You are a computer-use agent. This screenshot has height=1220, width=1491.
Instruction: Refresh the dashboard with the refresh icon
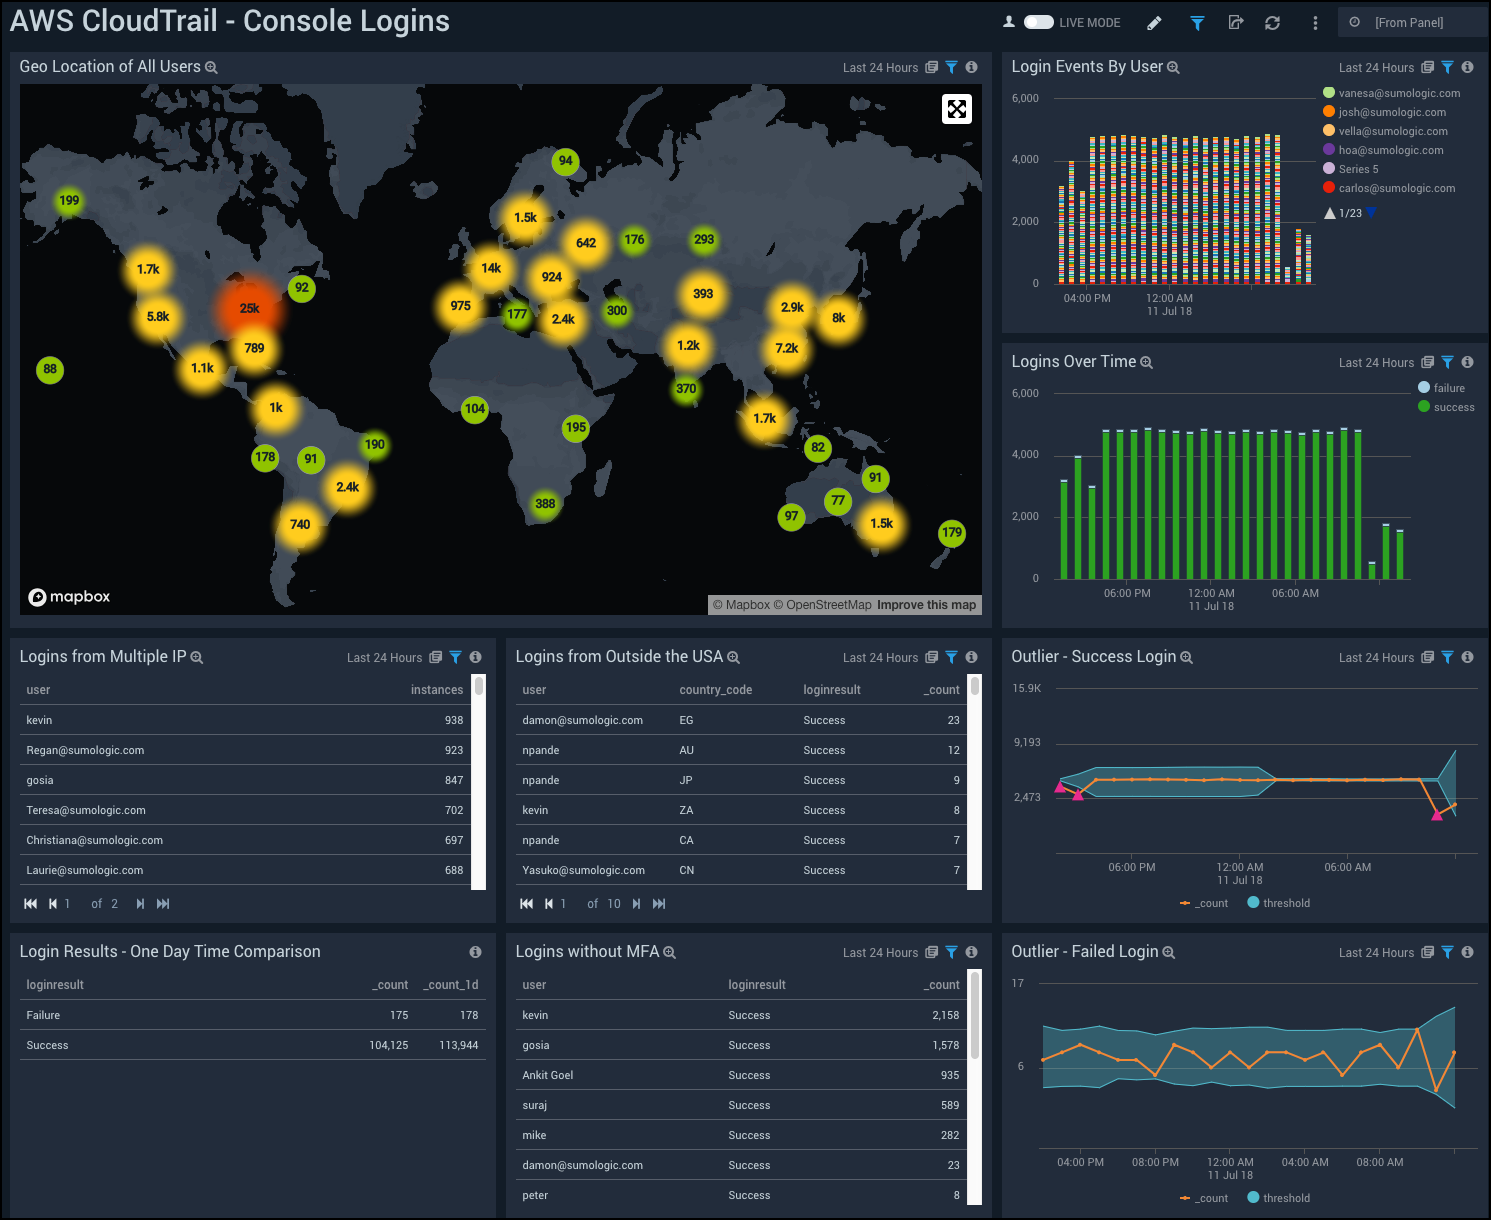[x=1272, y=22]
